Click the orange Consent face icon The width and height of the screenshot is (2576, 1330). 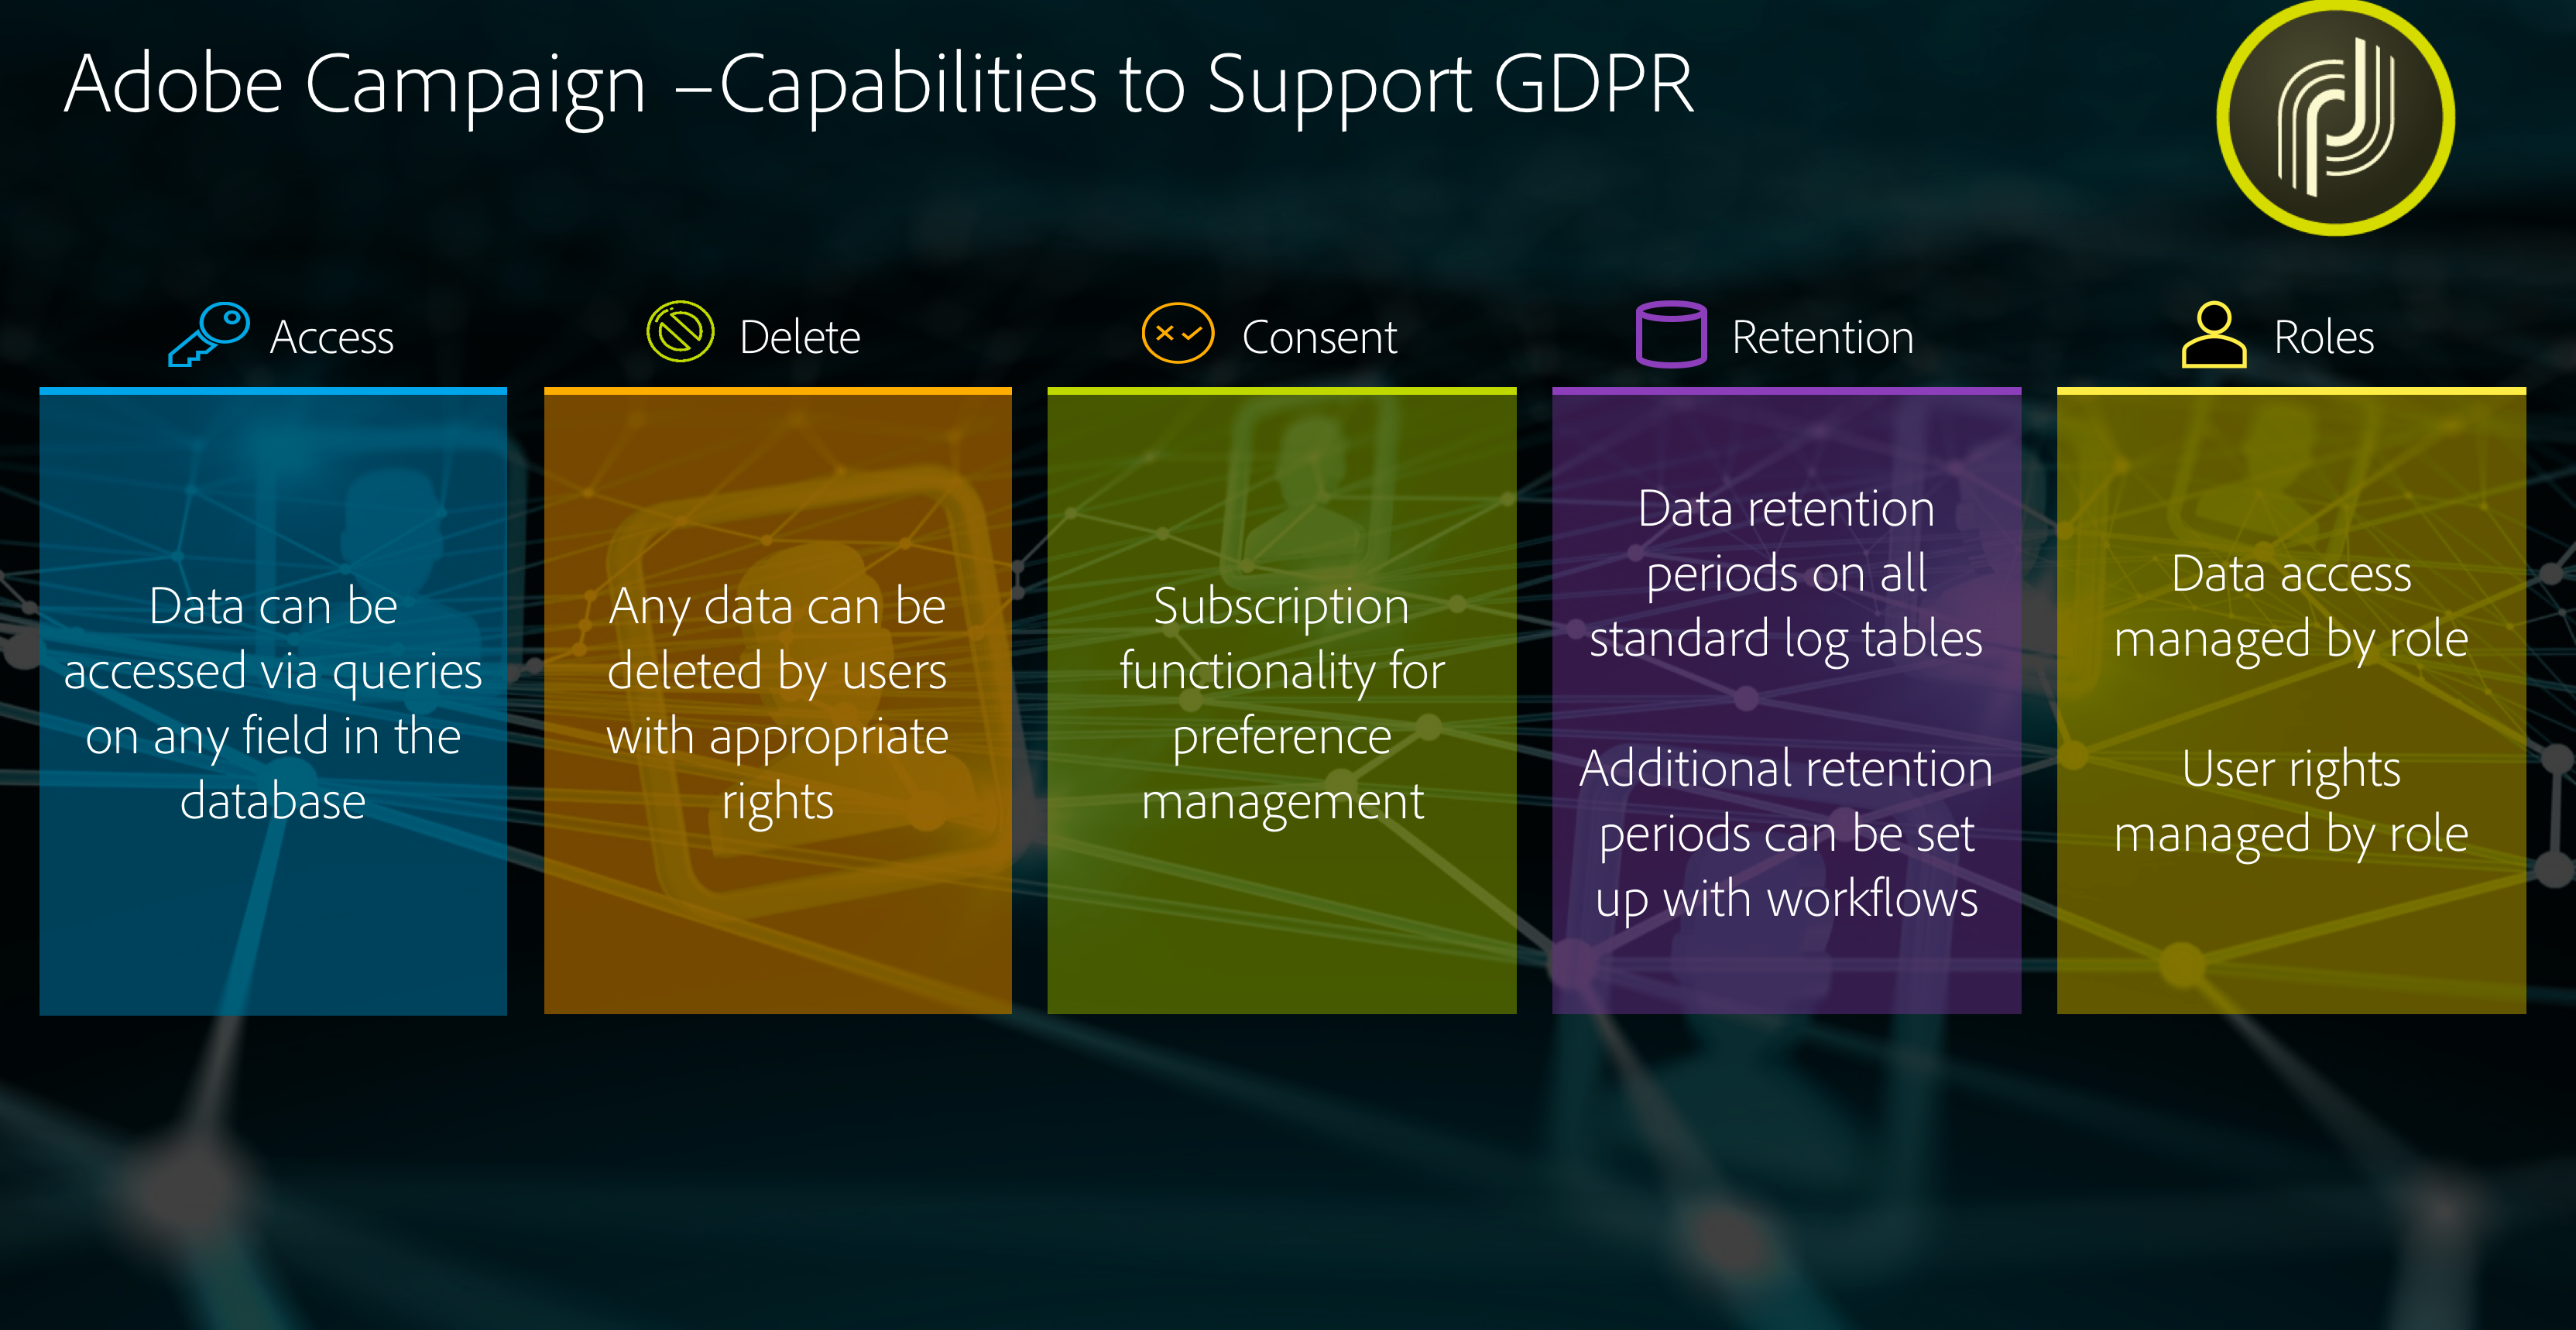coord(1178,333)
